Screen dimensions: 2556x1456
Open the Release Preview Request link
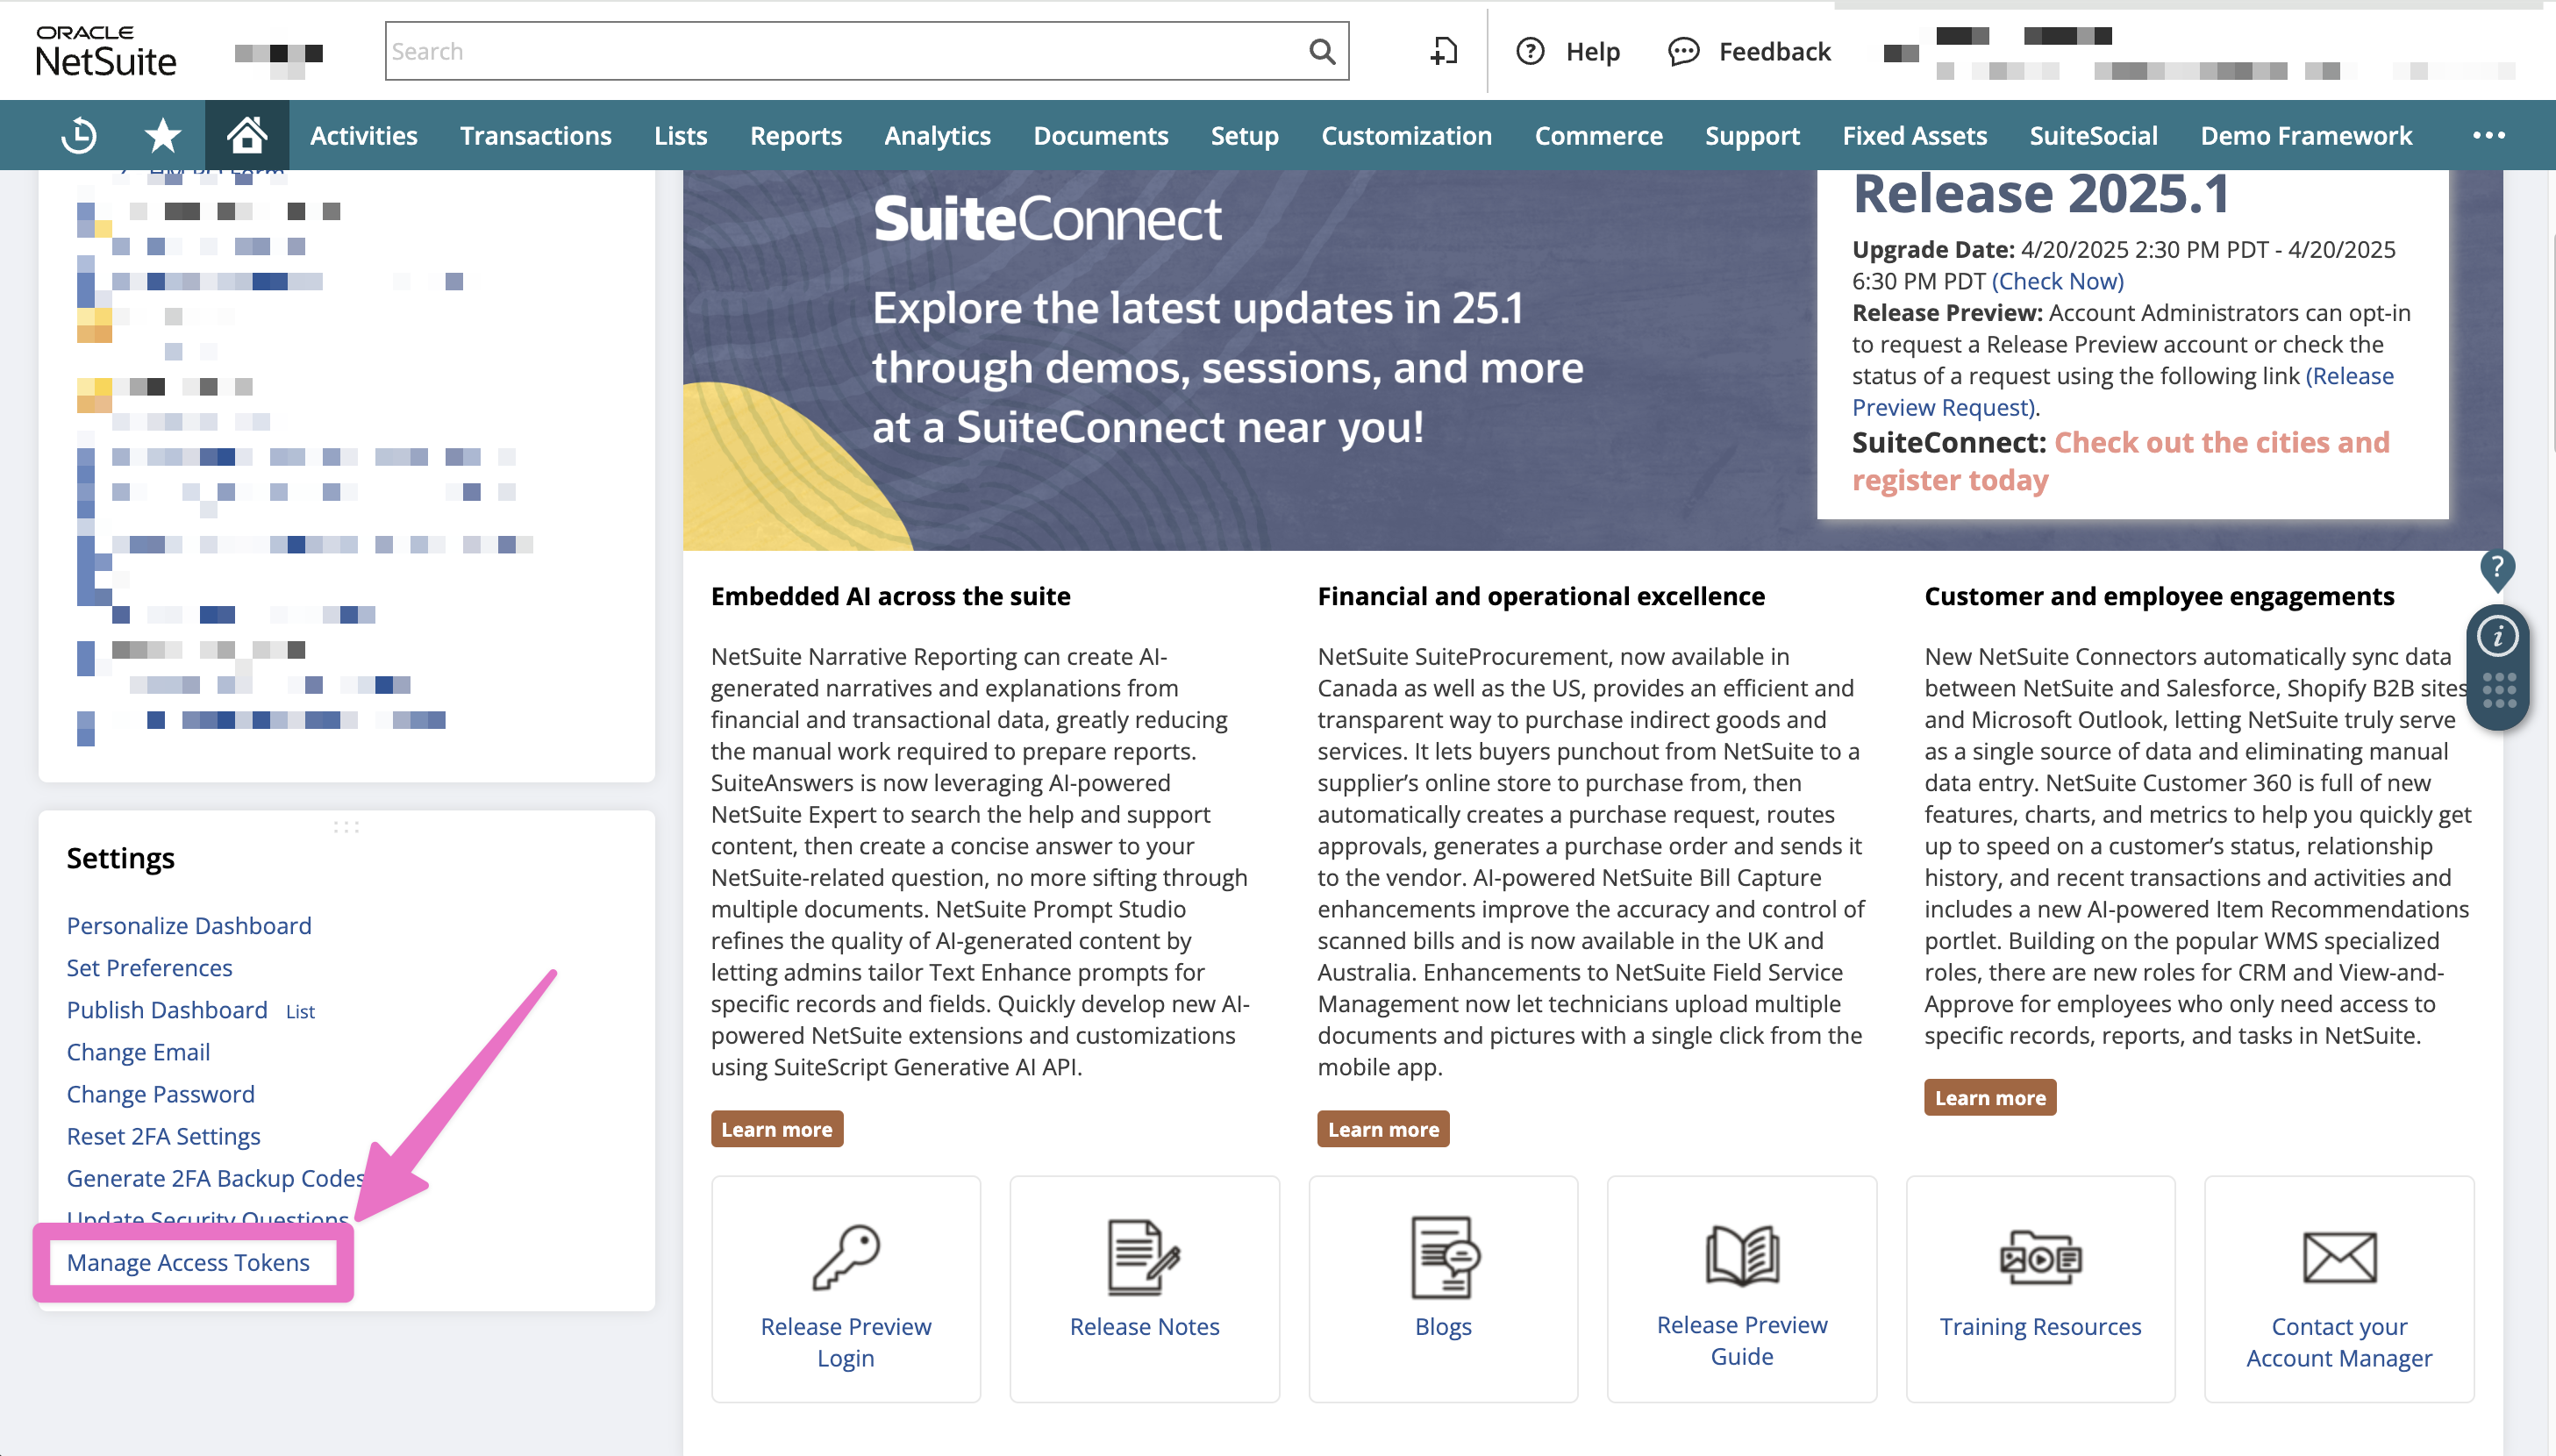pyautogui.click(x=2122, y=391)
